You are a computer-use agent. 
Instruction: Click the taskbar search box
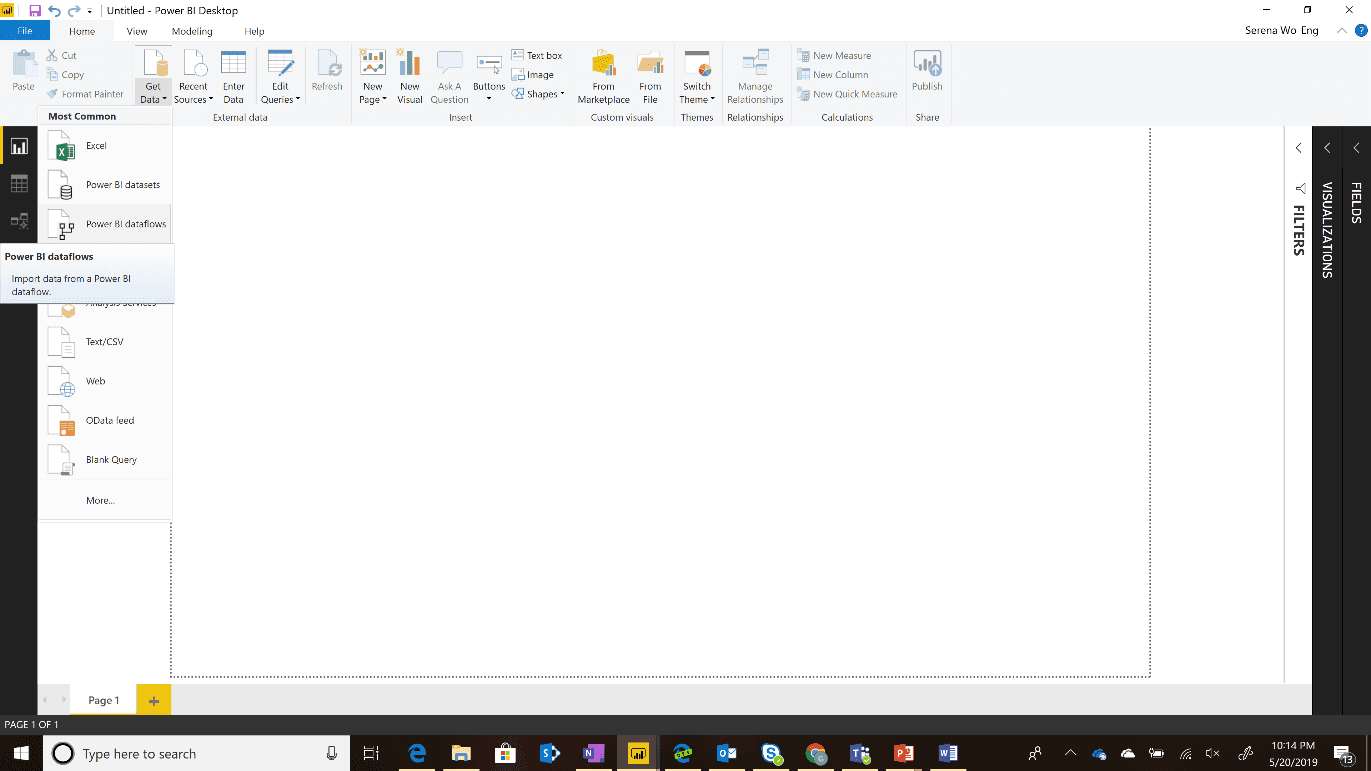tap(197, 754)
